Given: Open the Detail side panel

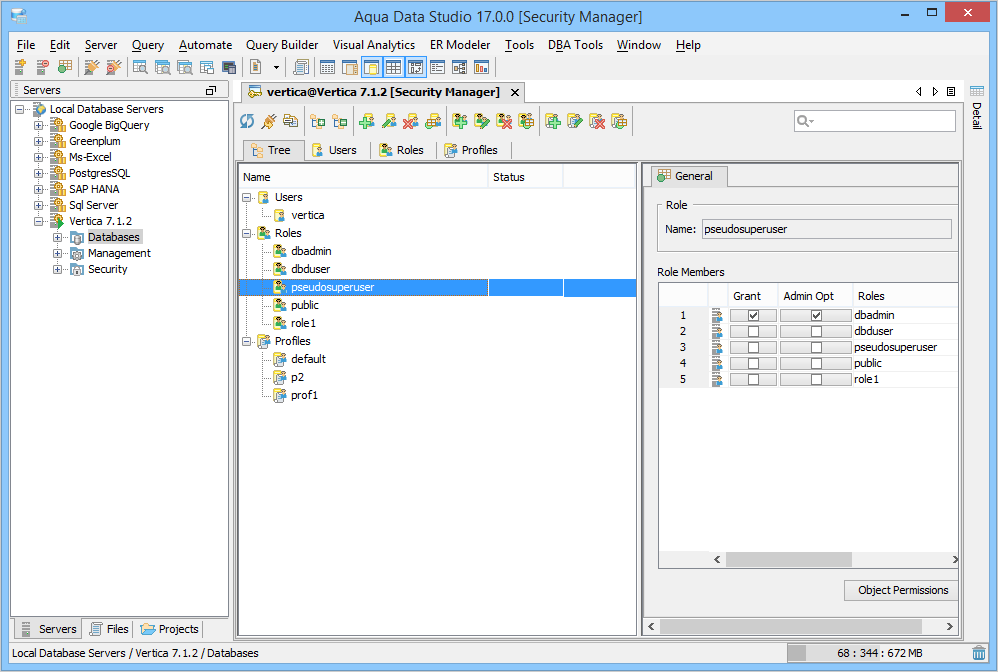Looking at the screenshot, I should pyautogui.click(x=977, y=108).
